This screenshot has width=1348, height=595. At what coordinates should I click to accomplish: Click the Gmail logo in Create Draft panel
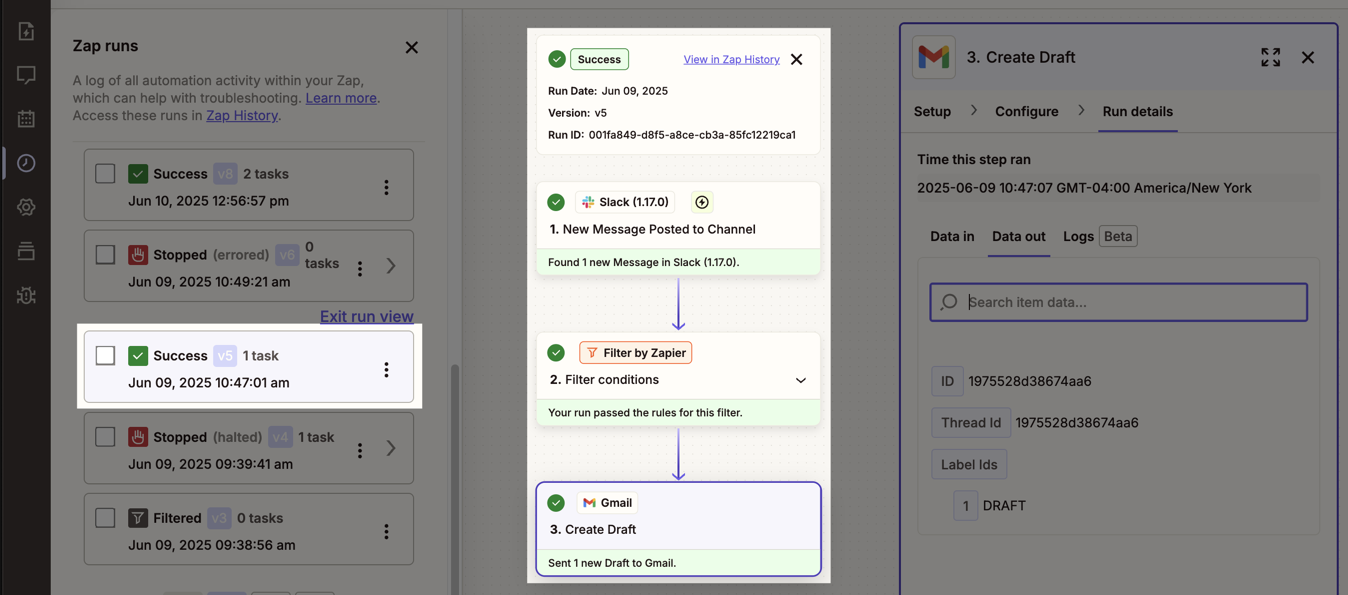(933, 57)
